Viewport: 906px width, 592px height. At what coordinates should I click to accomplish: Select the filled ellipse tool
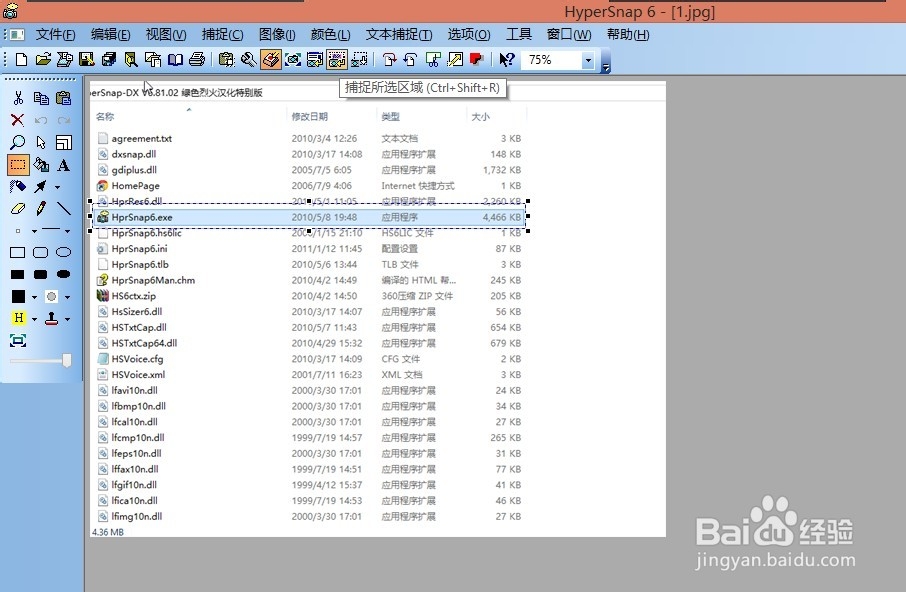[64, 274]
